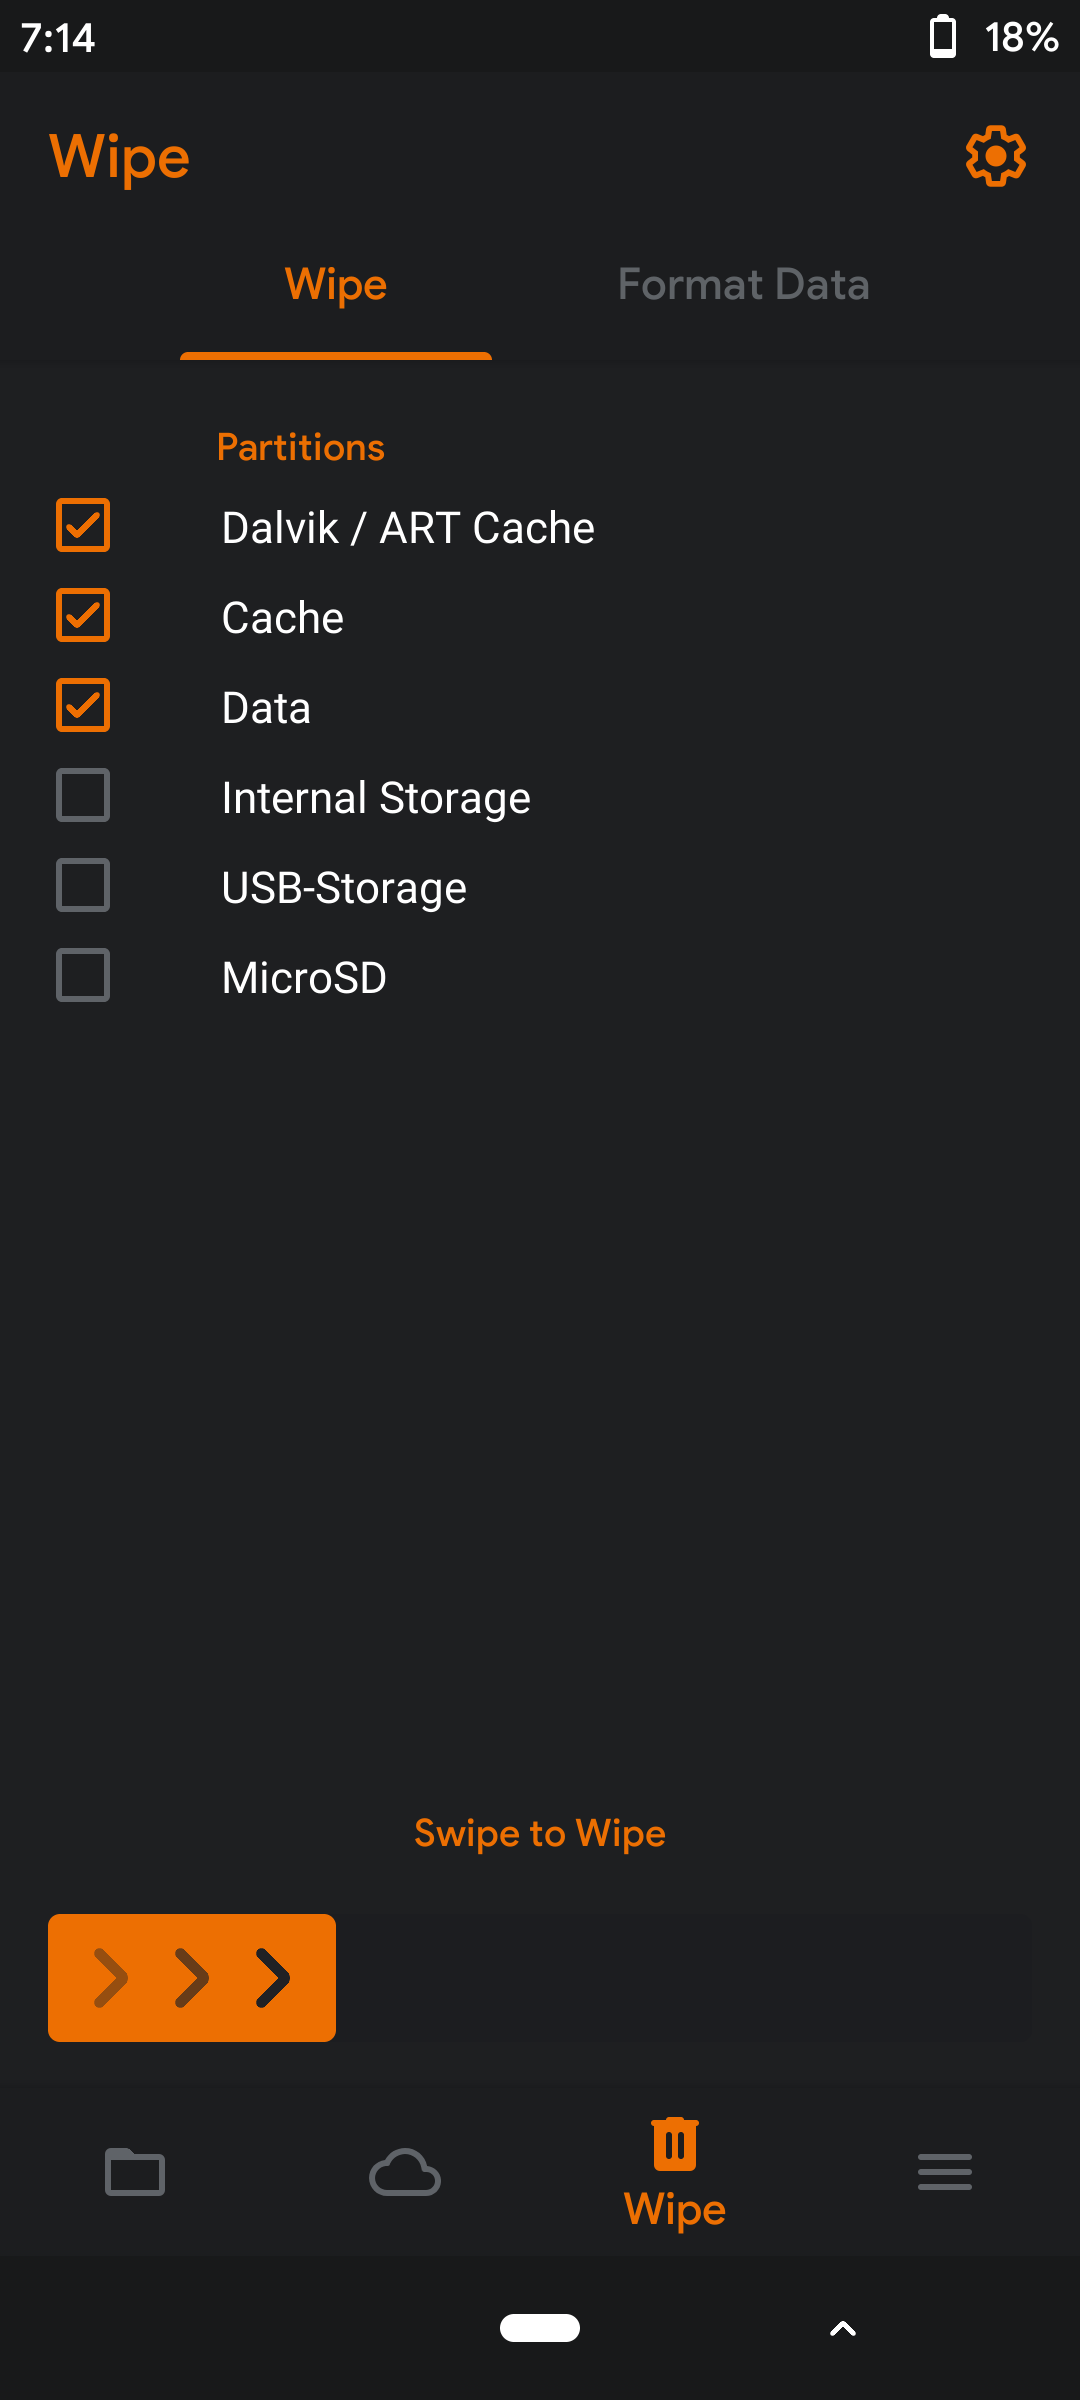The height and width of the screenshot is (2400, 1080).
Task: Open settings via the gear icon
Action: click(995, 156)
